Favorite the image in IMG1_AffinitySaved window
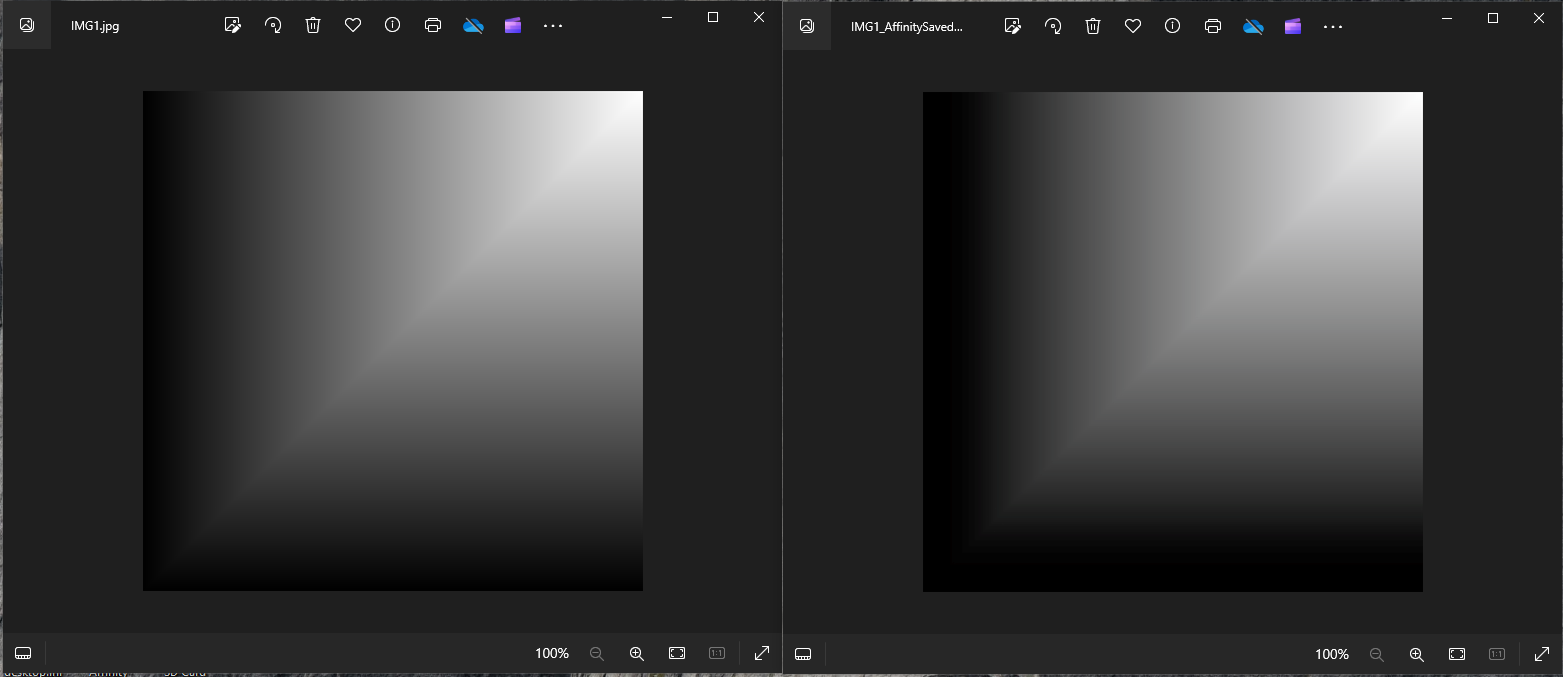This screenshot has height=677, width=1563. 1133,26
